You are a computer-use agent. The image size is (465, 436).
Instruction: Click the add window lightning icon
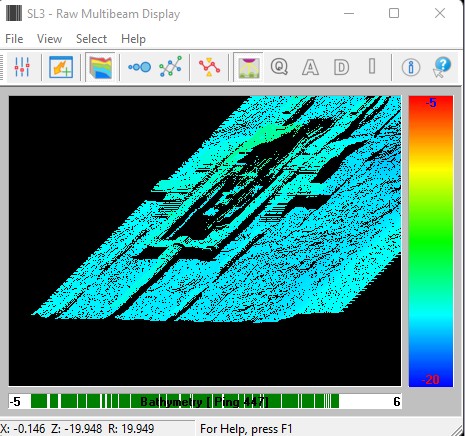pyautogui.click(x=61, y=67)
